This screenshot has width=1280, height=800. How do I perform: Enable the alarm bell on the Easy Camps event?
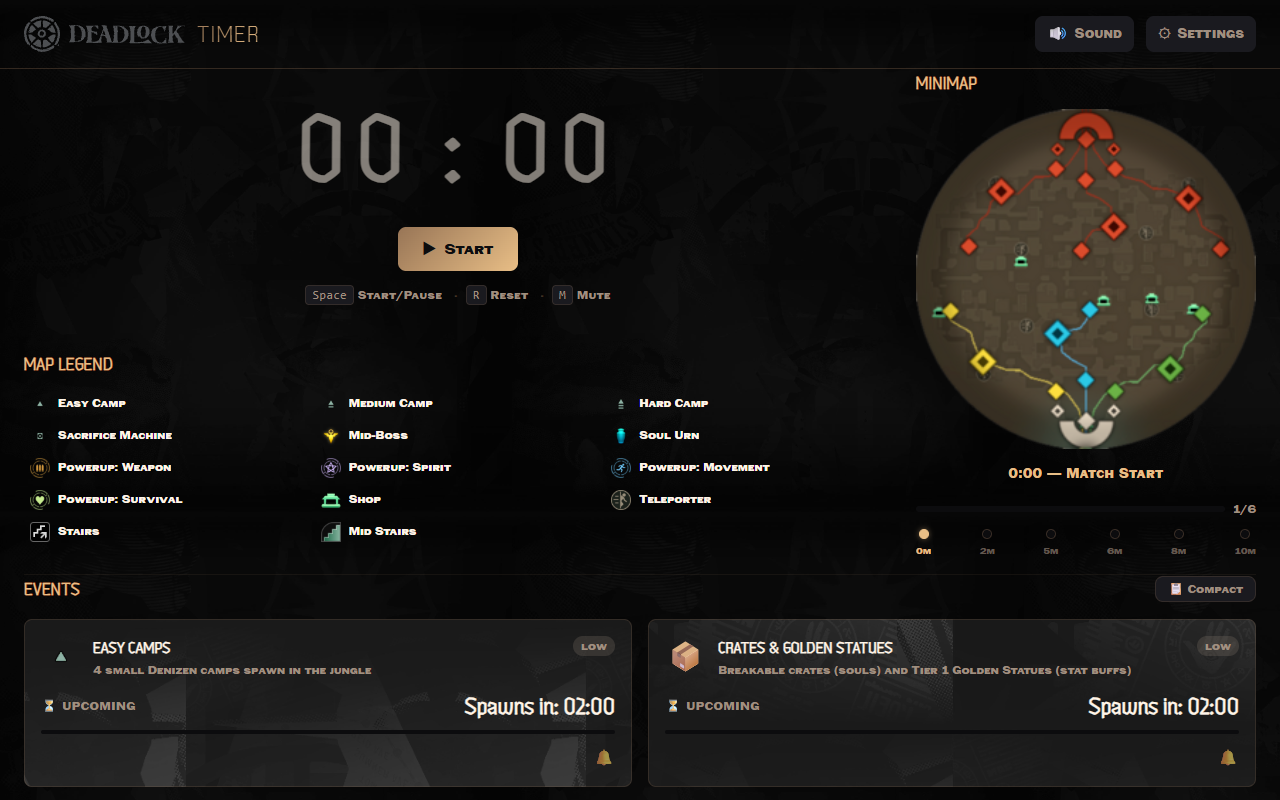click(x=604, y=758)
